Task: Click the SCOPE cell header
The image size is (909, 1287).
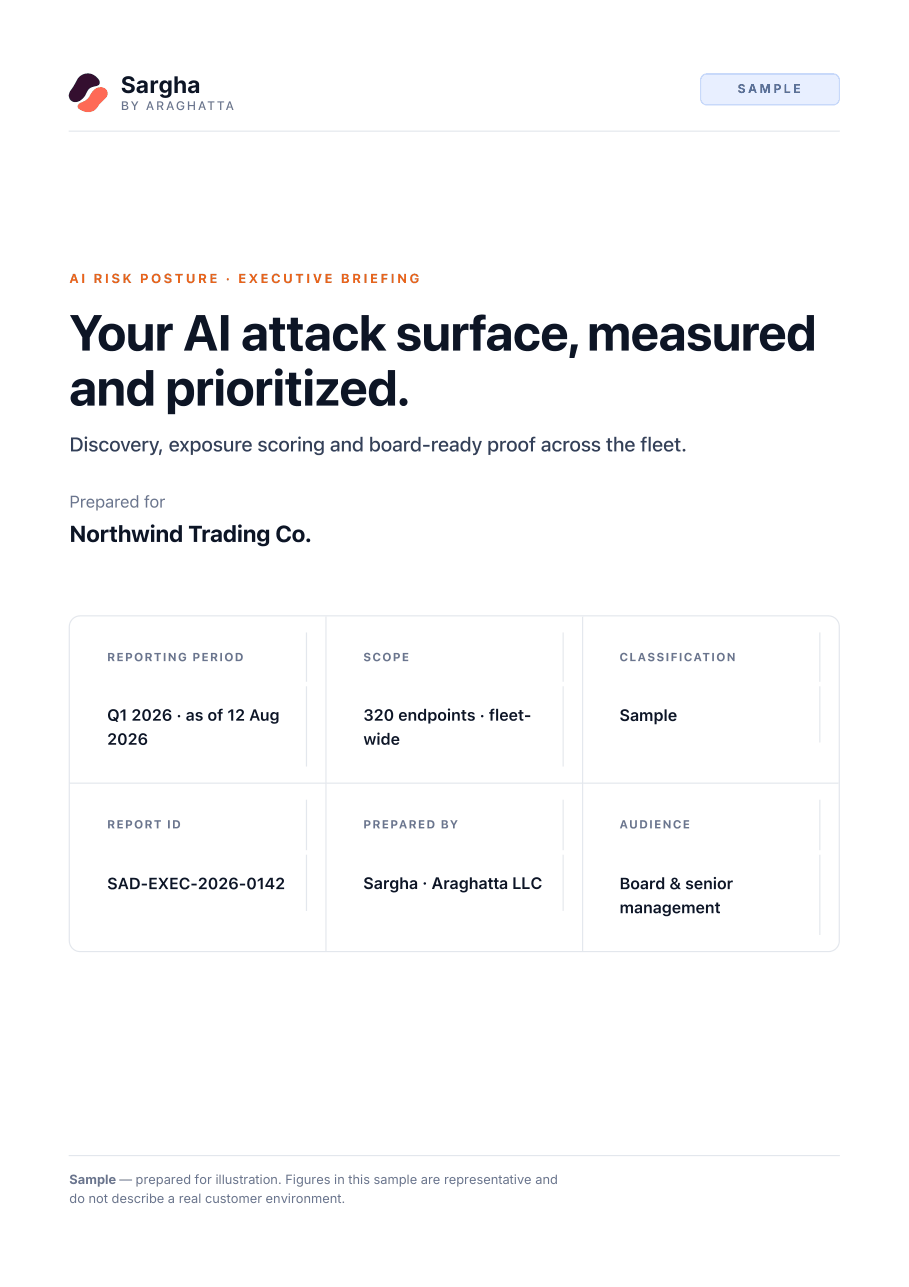Action: pos(386,657)
